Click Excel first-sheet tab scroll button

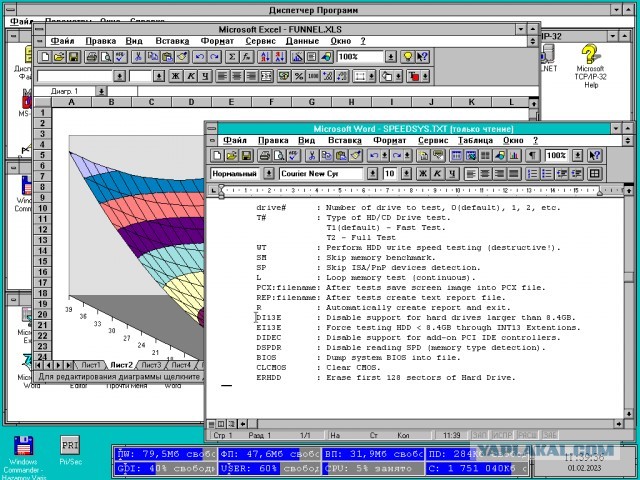pos(38,365)
